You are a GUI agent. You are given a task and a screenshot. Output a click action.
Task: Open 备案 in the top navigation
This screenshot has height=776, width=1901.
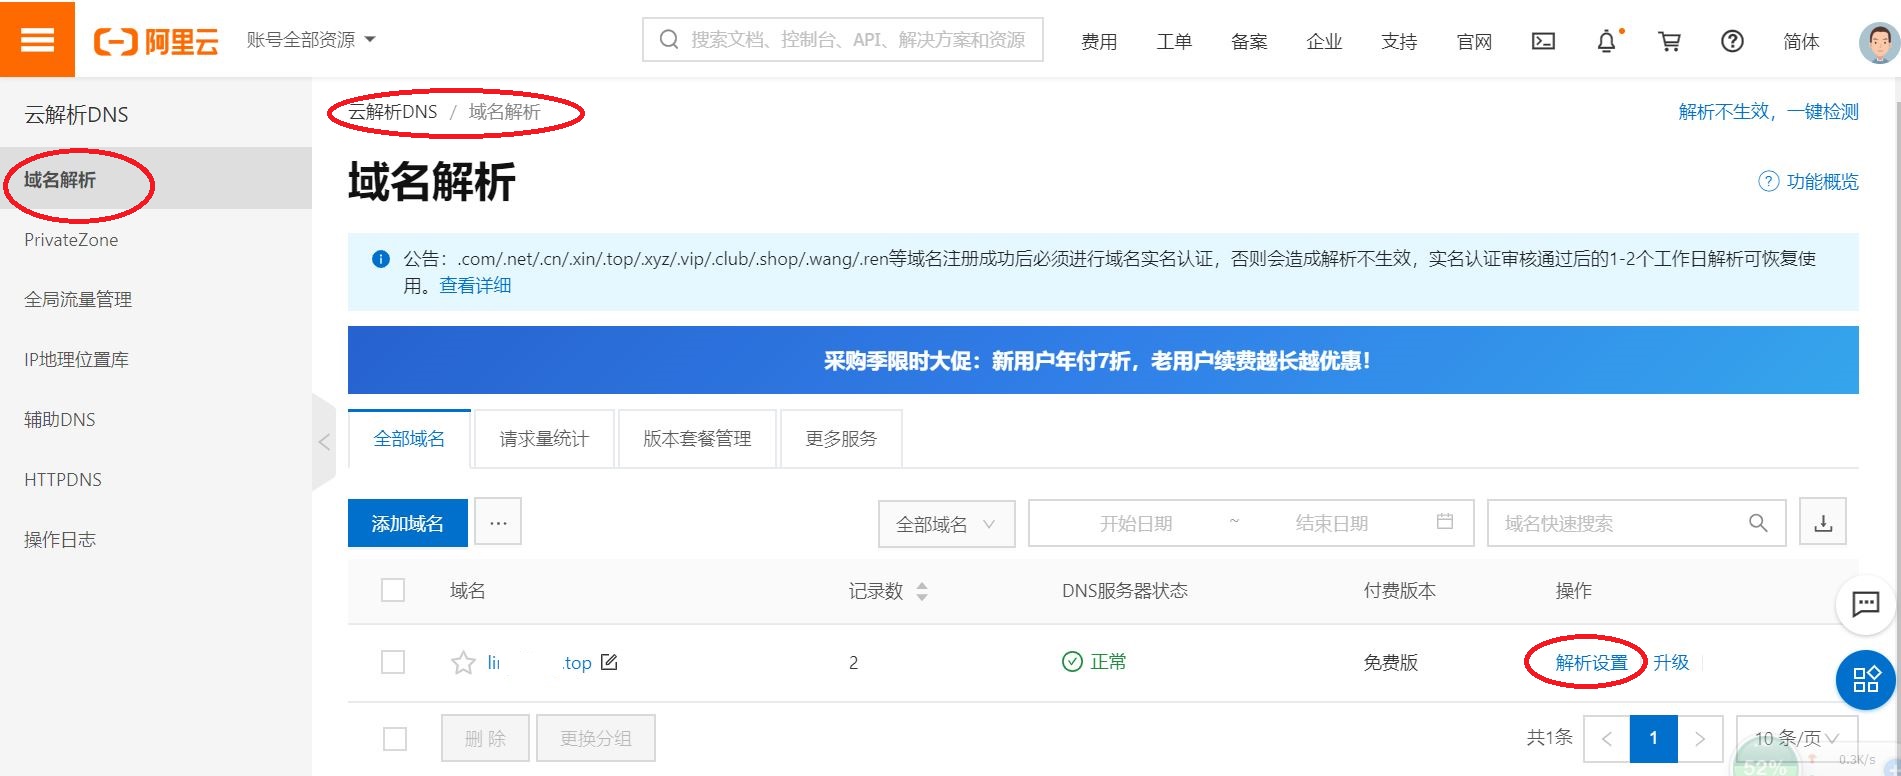(x=1249, y=42)
